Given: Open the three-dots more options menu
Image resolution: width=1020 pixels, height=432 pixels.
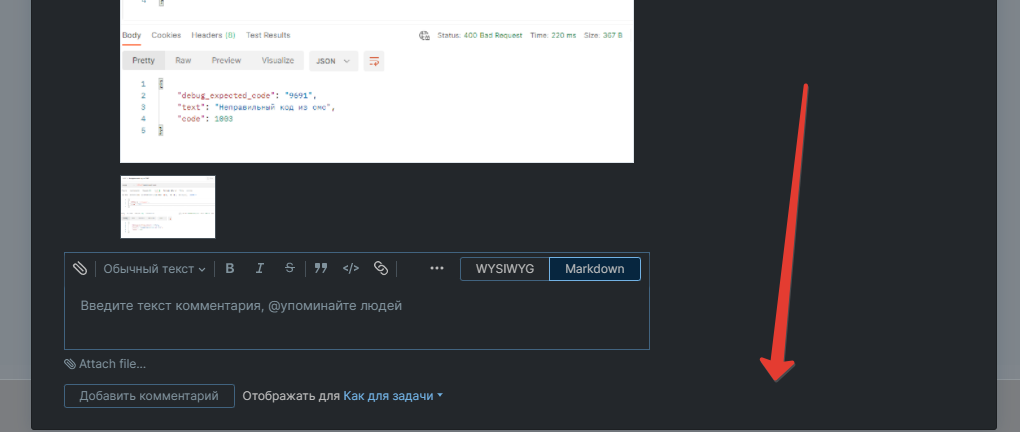Looking at the screenshot, I should click(436, 269).
